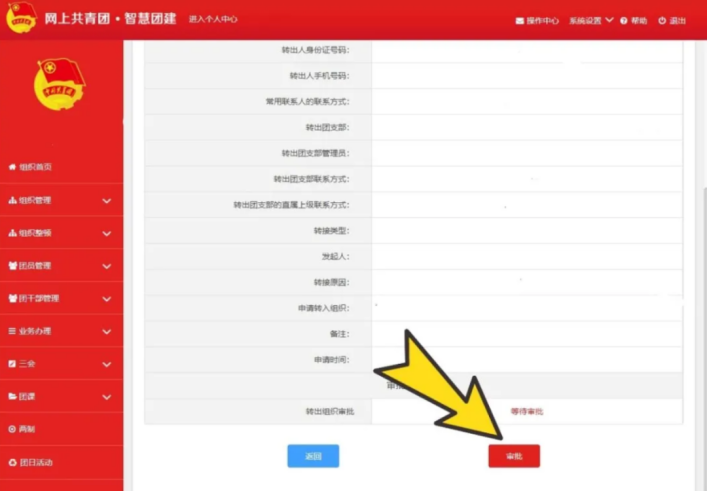Click the 操作中心 envelope icon
This screenshot has height=491, width=707.
pos(520,21)
